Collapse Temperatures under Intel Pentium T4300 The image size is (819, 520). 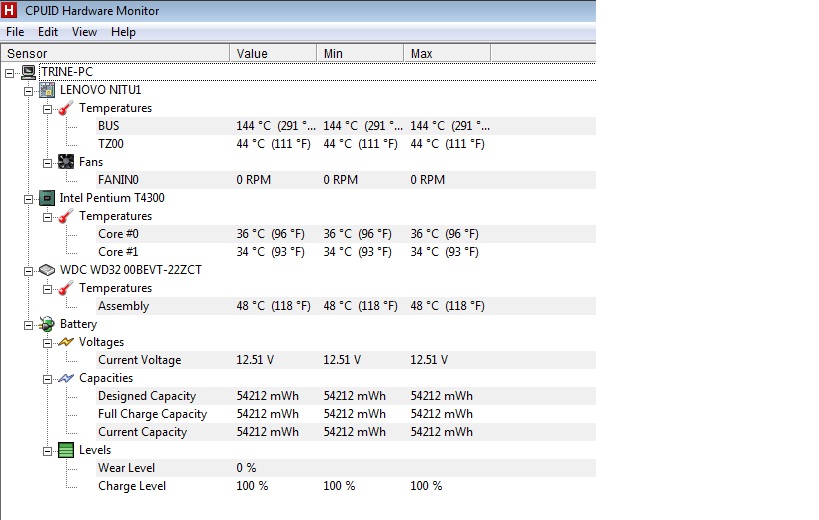[x=47, y=217]
